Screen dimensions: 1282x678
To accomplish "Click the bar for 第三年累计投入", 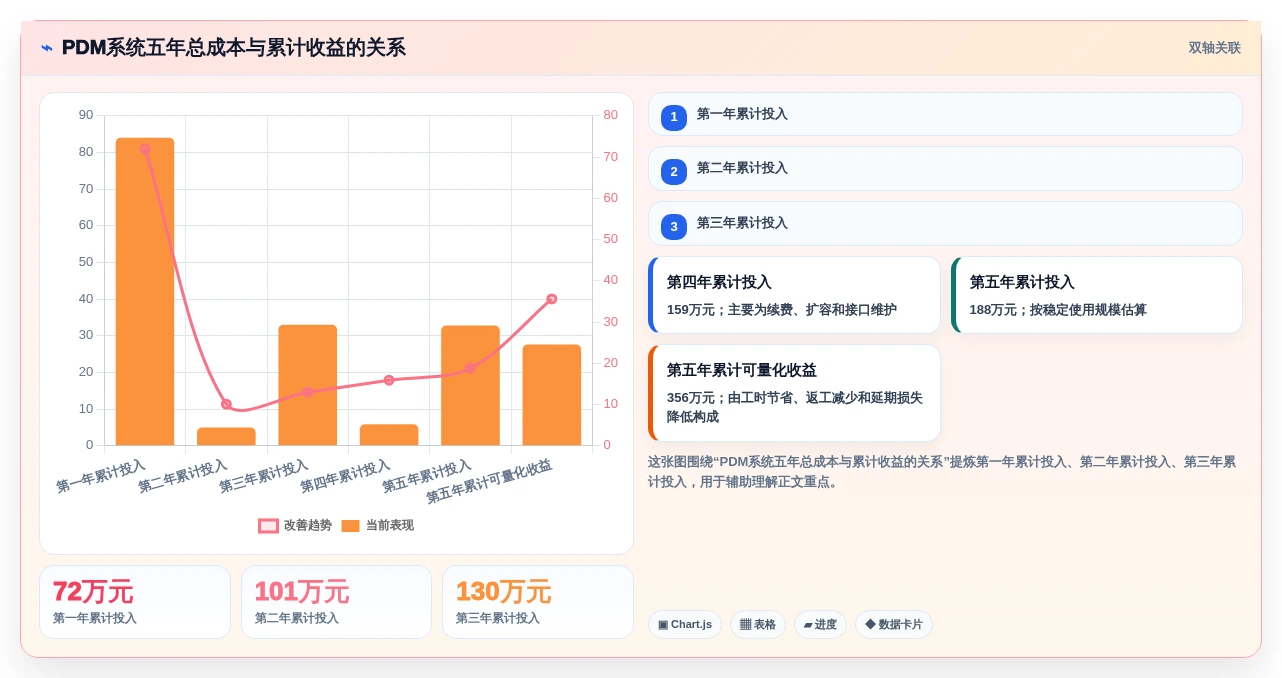I will tap(307, 385).
